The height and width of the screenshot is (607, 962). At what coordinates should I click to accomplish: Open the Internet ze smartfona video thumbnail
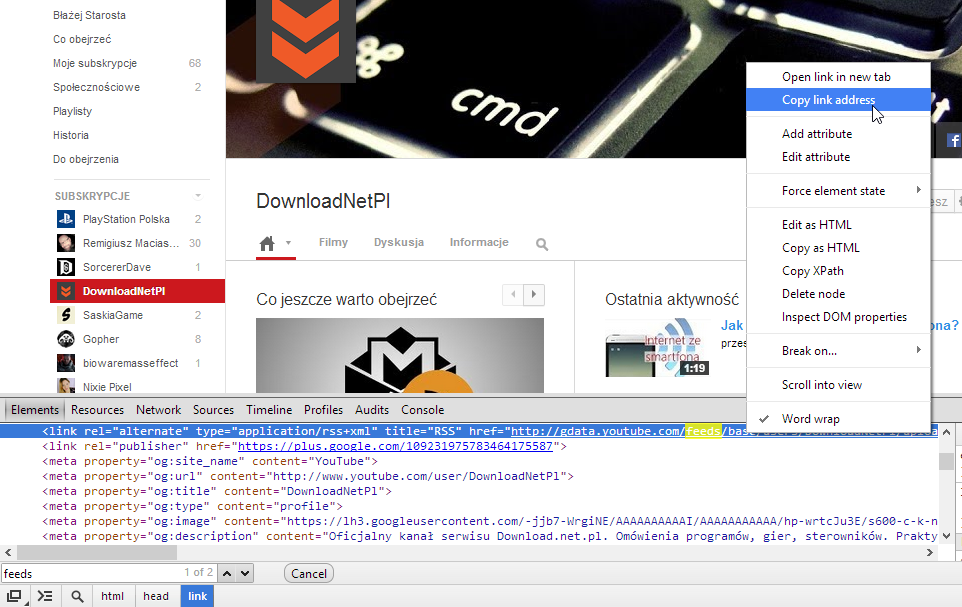[x=657, y=347]
